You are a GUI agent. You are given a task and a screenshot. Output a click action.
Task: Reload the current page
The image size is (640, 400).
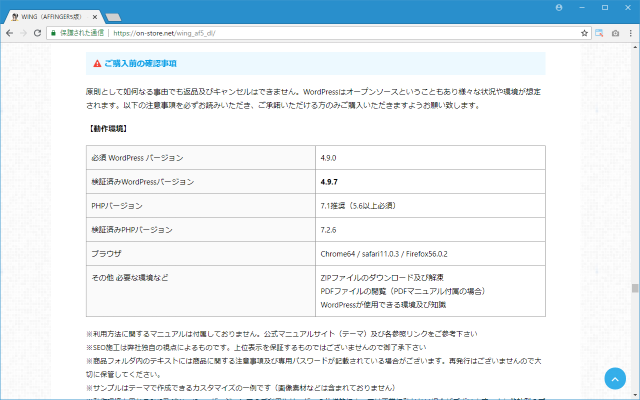pos(39,33)
